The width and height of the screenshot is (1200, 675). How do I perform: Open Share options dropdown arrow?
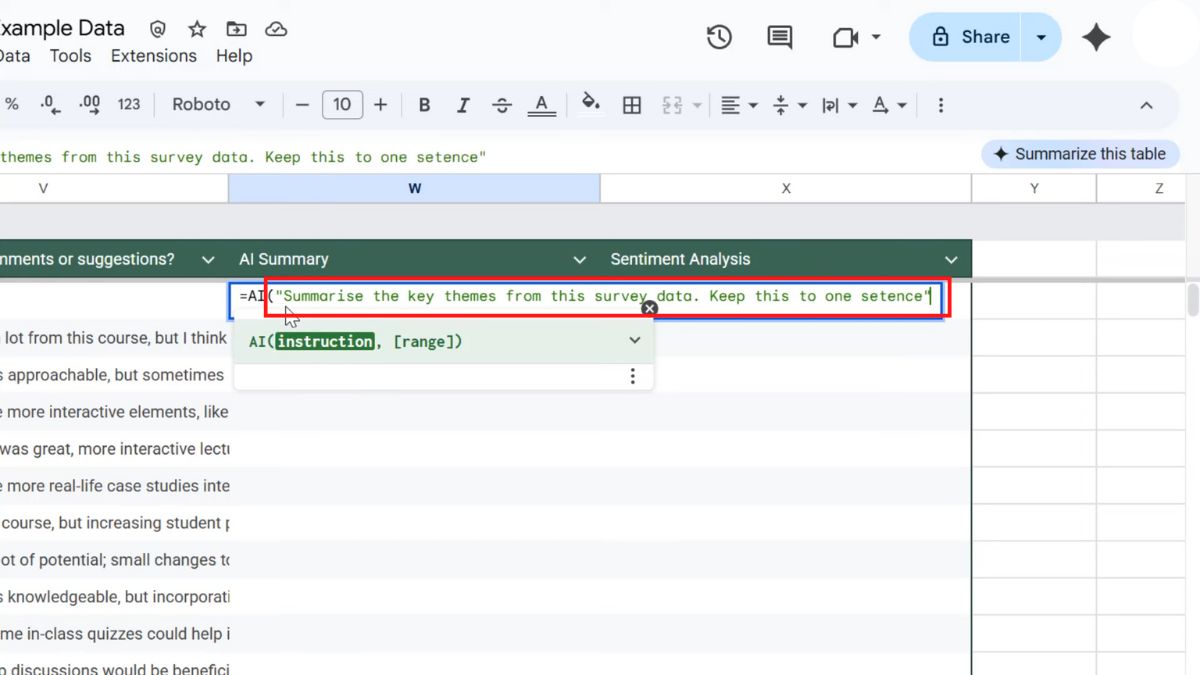[x=1042, y=37]
